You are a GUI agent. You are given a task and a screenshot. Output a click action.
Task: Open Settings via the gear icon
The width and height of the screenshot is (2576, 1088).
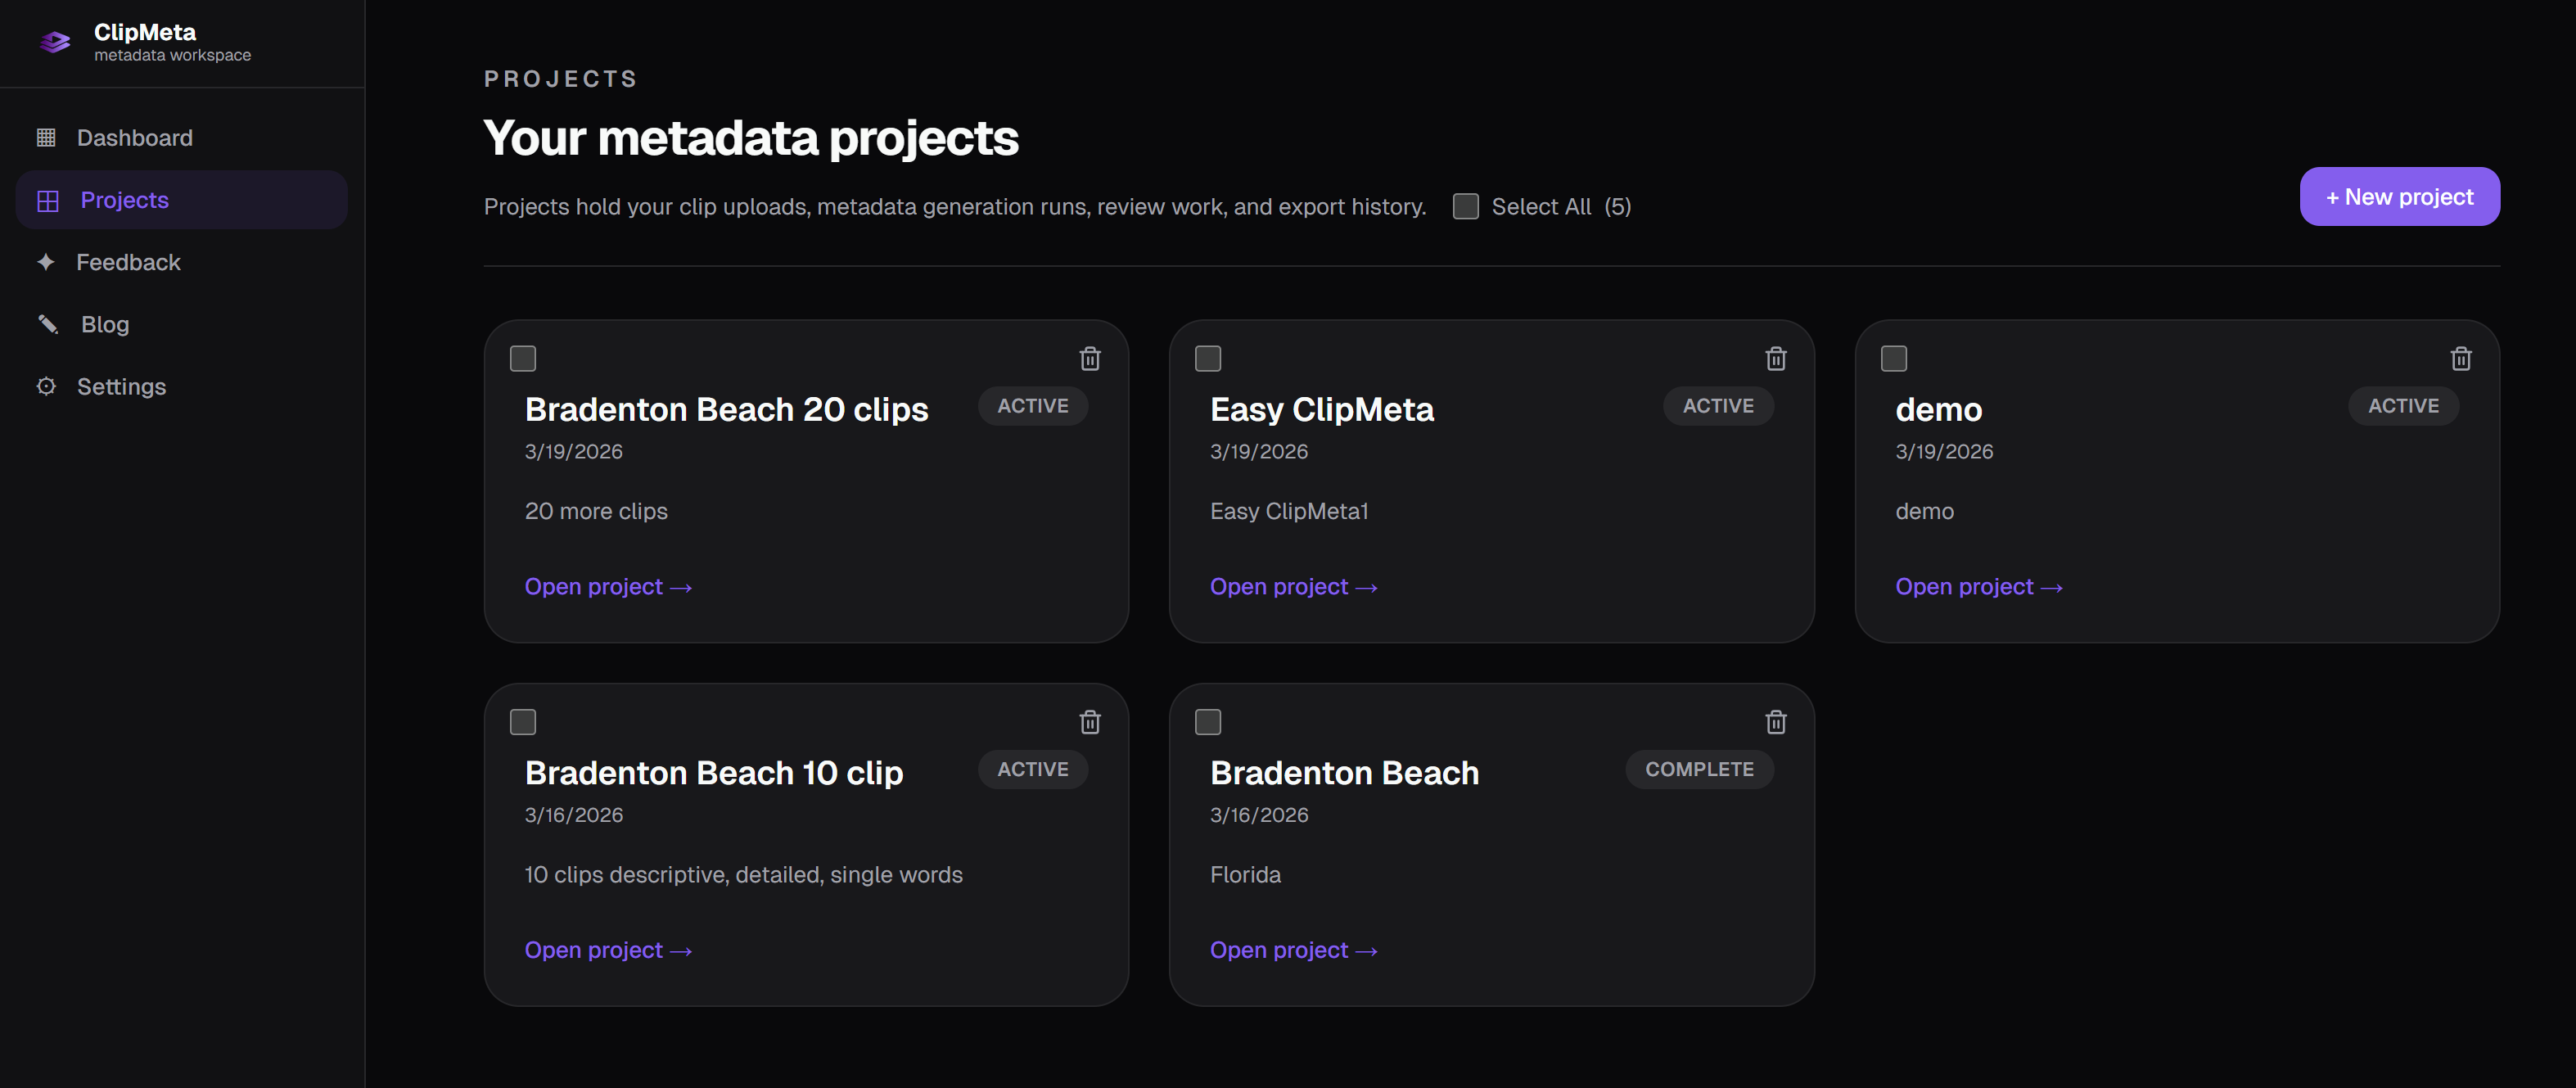pos(46,386)
